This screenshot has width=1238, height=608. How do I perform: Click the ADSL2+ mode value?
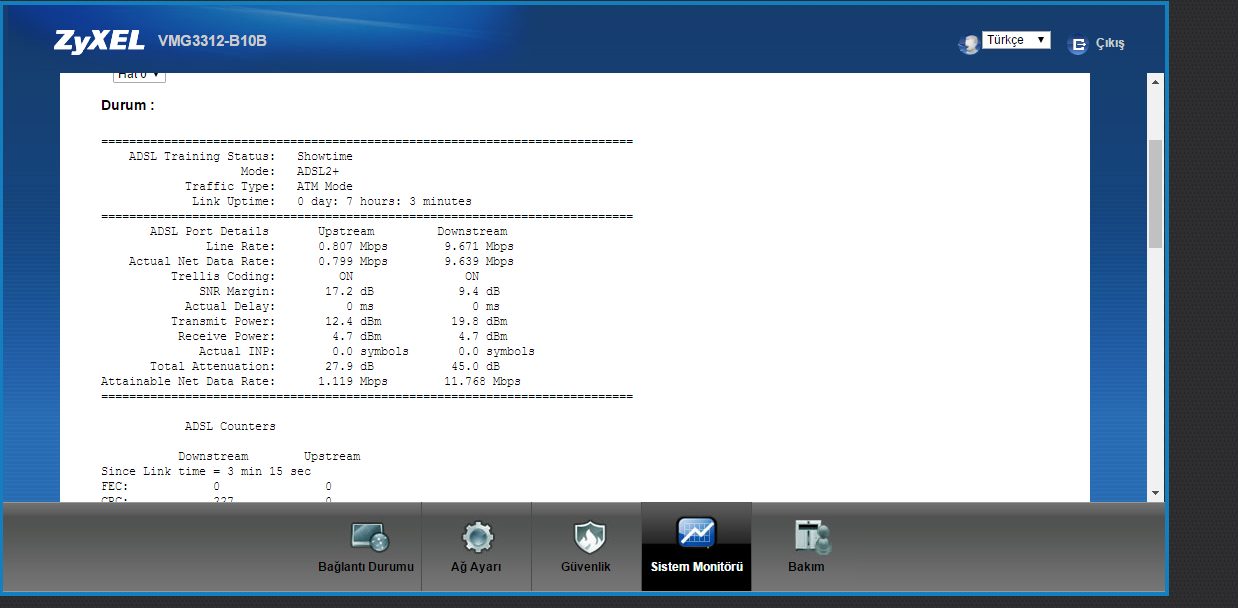click(x=318, y=171)
